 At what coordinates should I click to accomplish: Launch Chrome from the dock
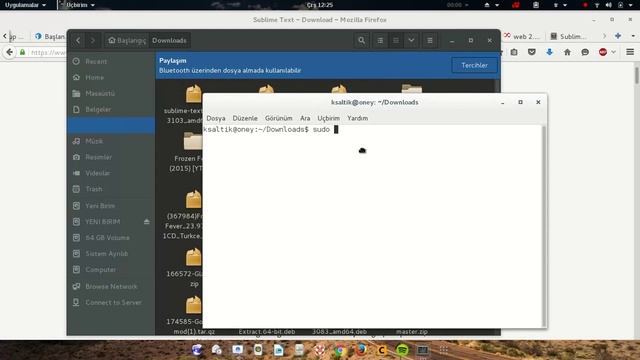click(x=340, y=350)
